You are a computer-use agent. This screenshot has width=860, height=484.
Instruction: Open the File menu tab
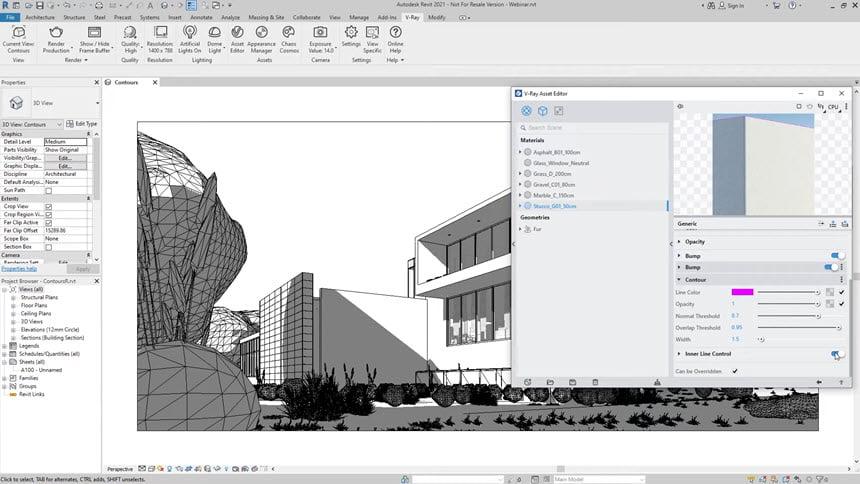coord(10,18)
